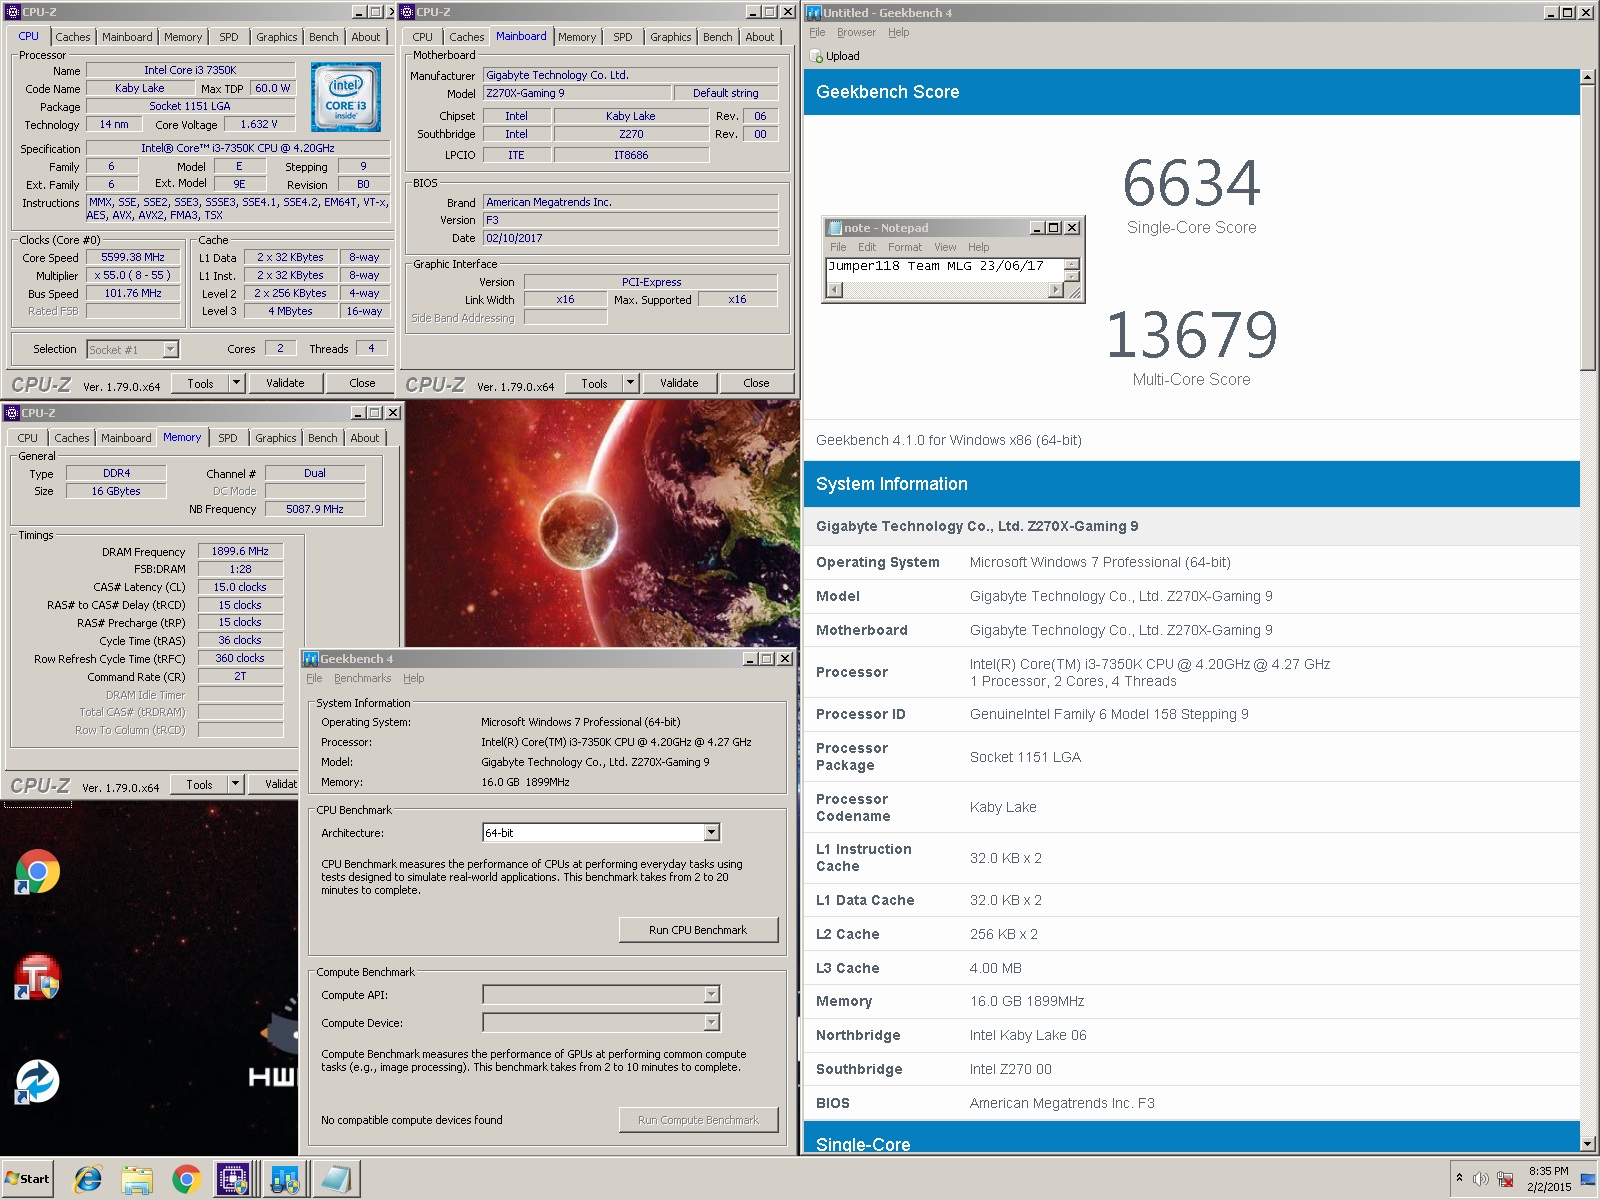Click Notepad horizontal scrollbar left arrow
Viewport: 1600px width, 1200px height.
pyautogui.click(x=835, y=290)
